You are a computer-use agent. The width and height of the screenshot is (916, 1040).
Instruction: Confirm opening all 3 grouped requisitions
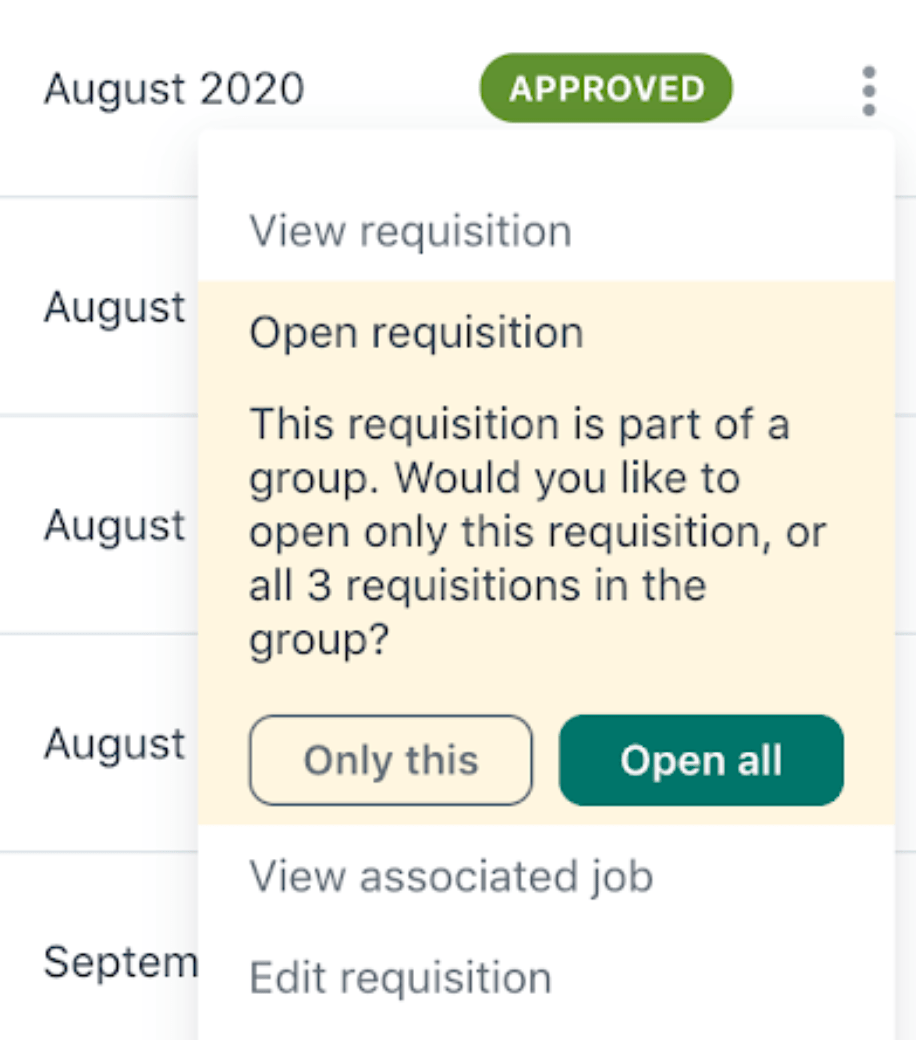pos(699,761)
